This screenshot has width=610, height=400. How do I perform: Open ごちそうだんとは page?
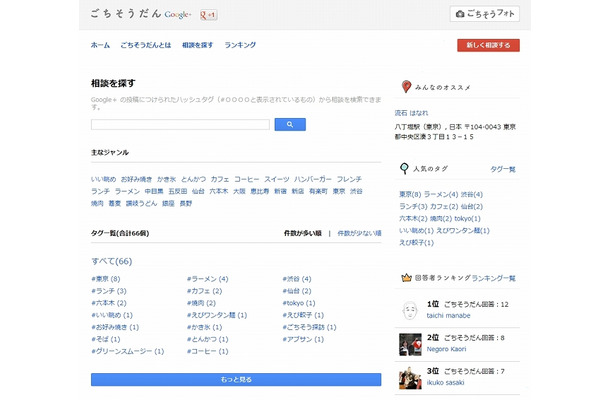point(145,45)
